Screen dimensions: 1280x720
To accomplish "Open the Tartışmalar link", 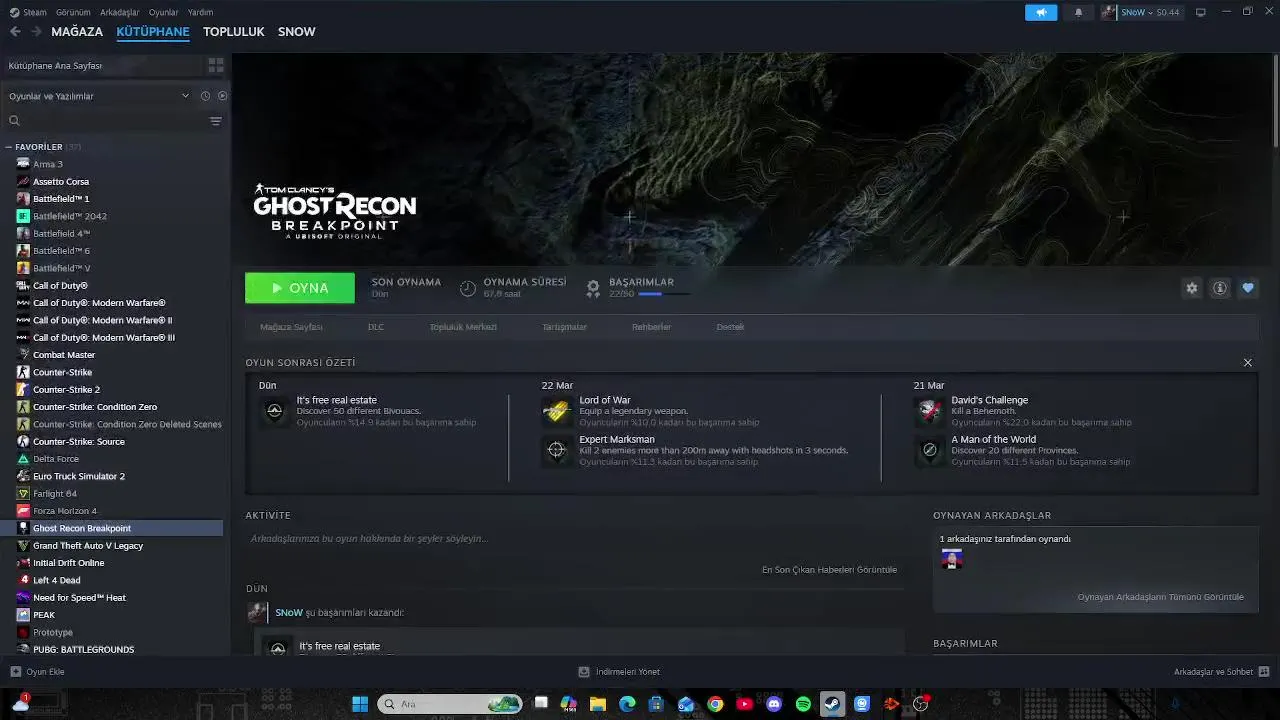I will point(564,327).
